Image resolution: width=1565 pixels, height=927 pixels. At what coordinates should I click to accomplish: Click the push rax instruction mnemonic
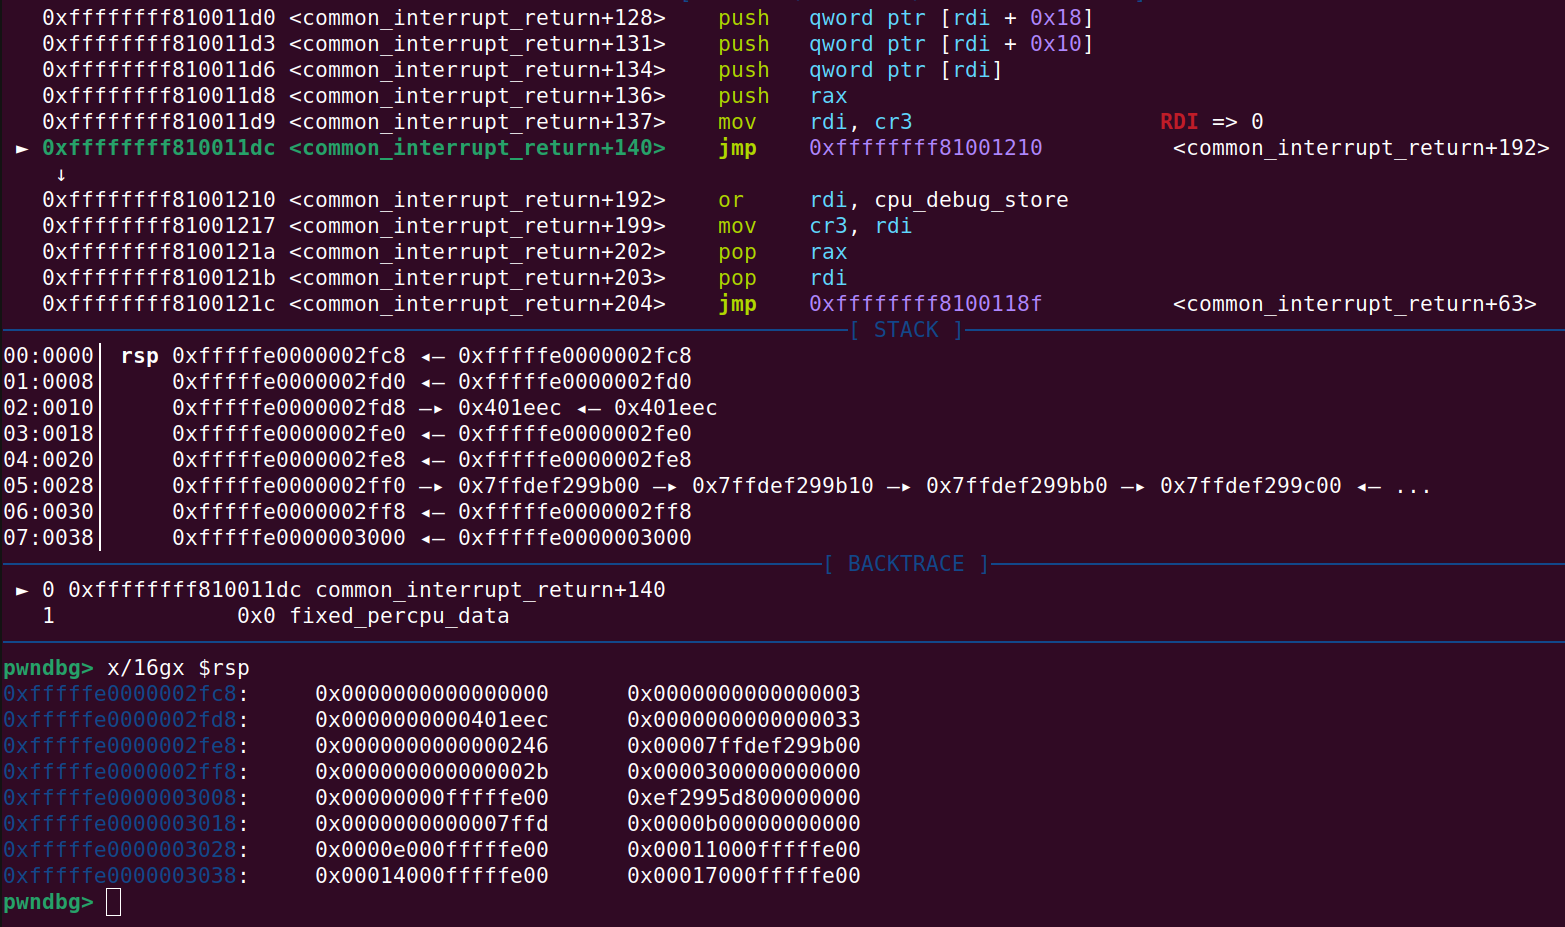[743, 96]
